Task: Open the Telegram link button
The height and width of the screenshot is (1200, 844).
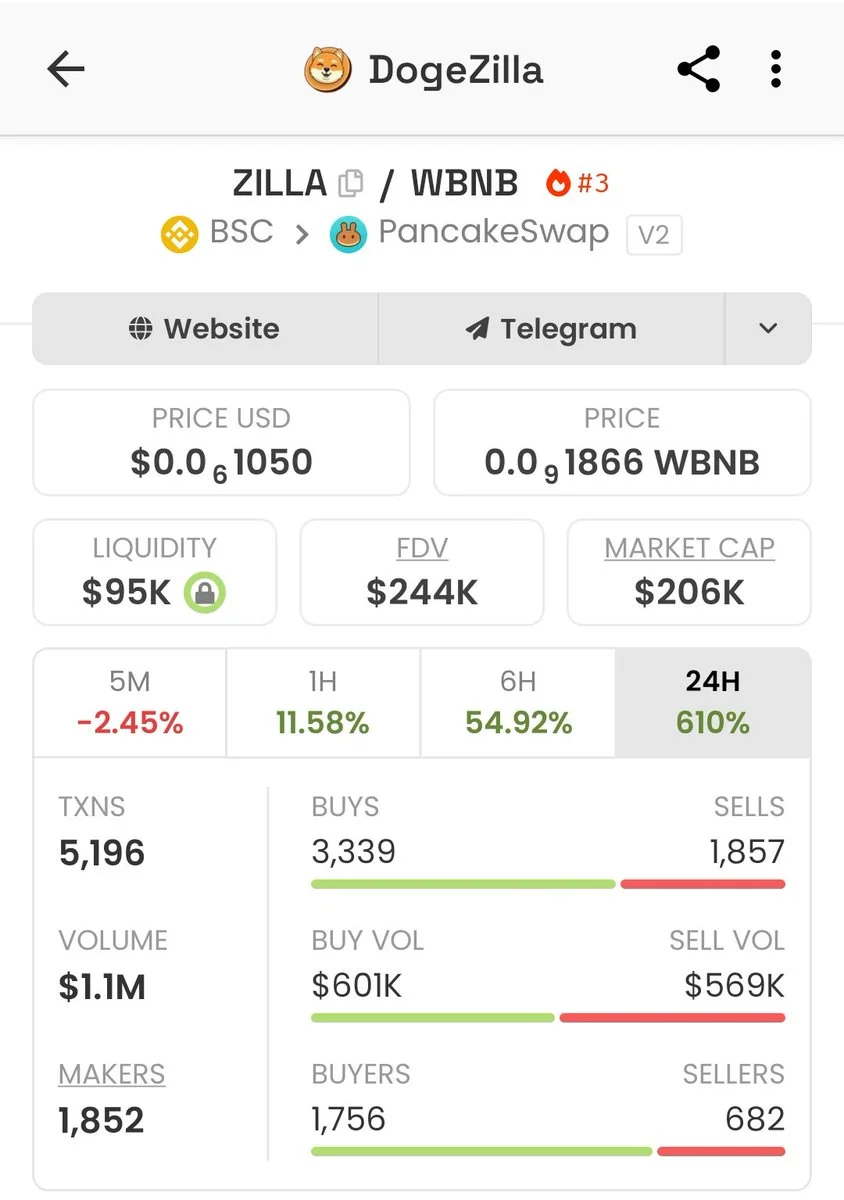Action: click(x=551, y=329)
